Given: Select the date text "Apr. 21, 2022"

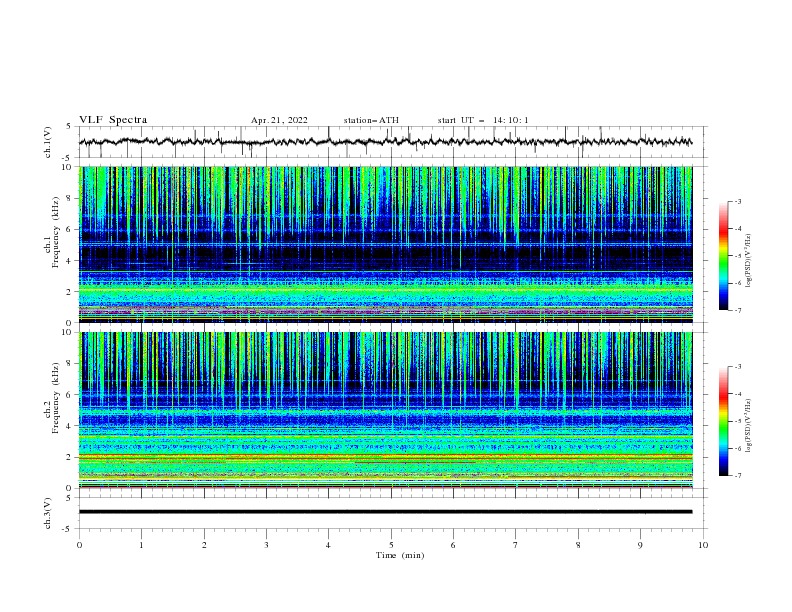Looking at the screenshot, I should pyautogui.click(x=279, y=120).
